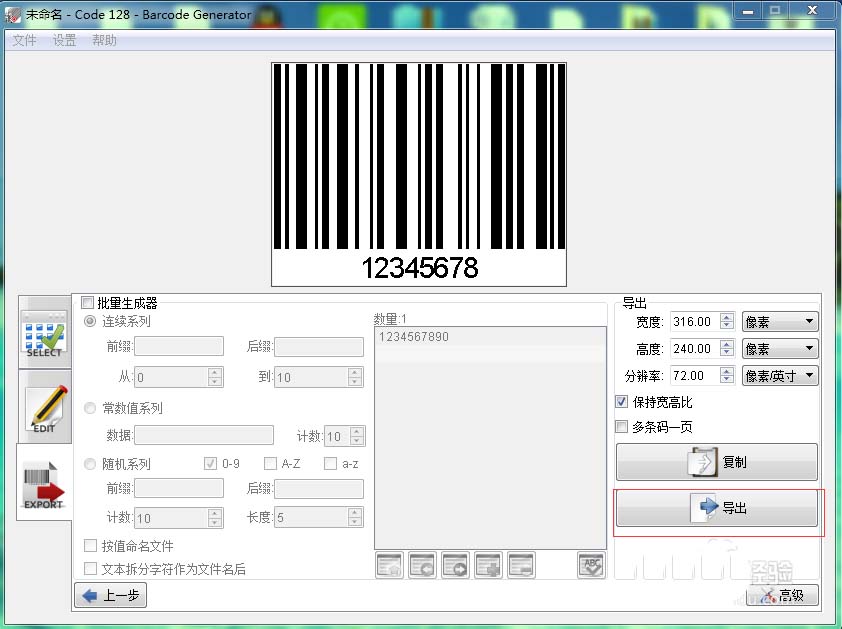
Task: Click the remove row (minus) icon
Action: click(521, 566)
